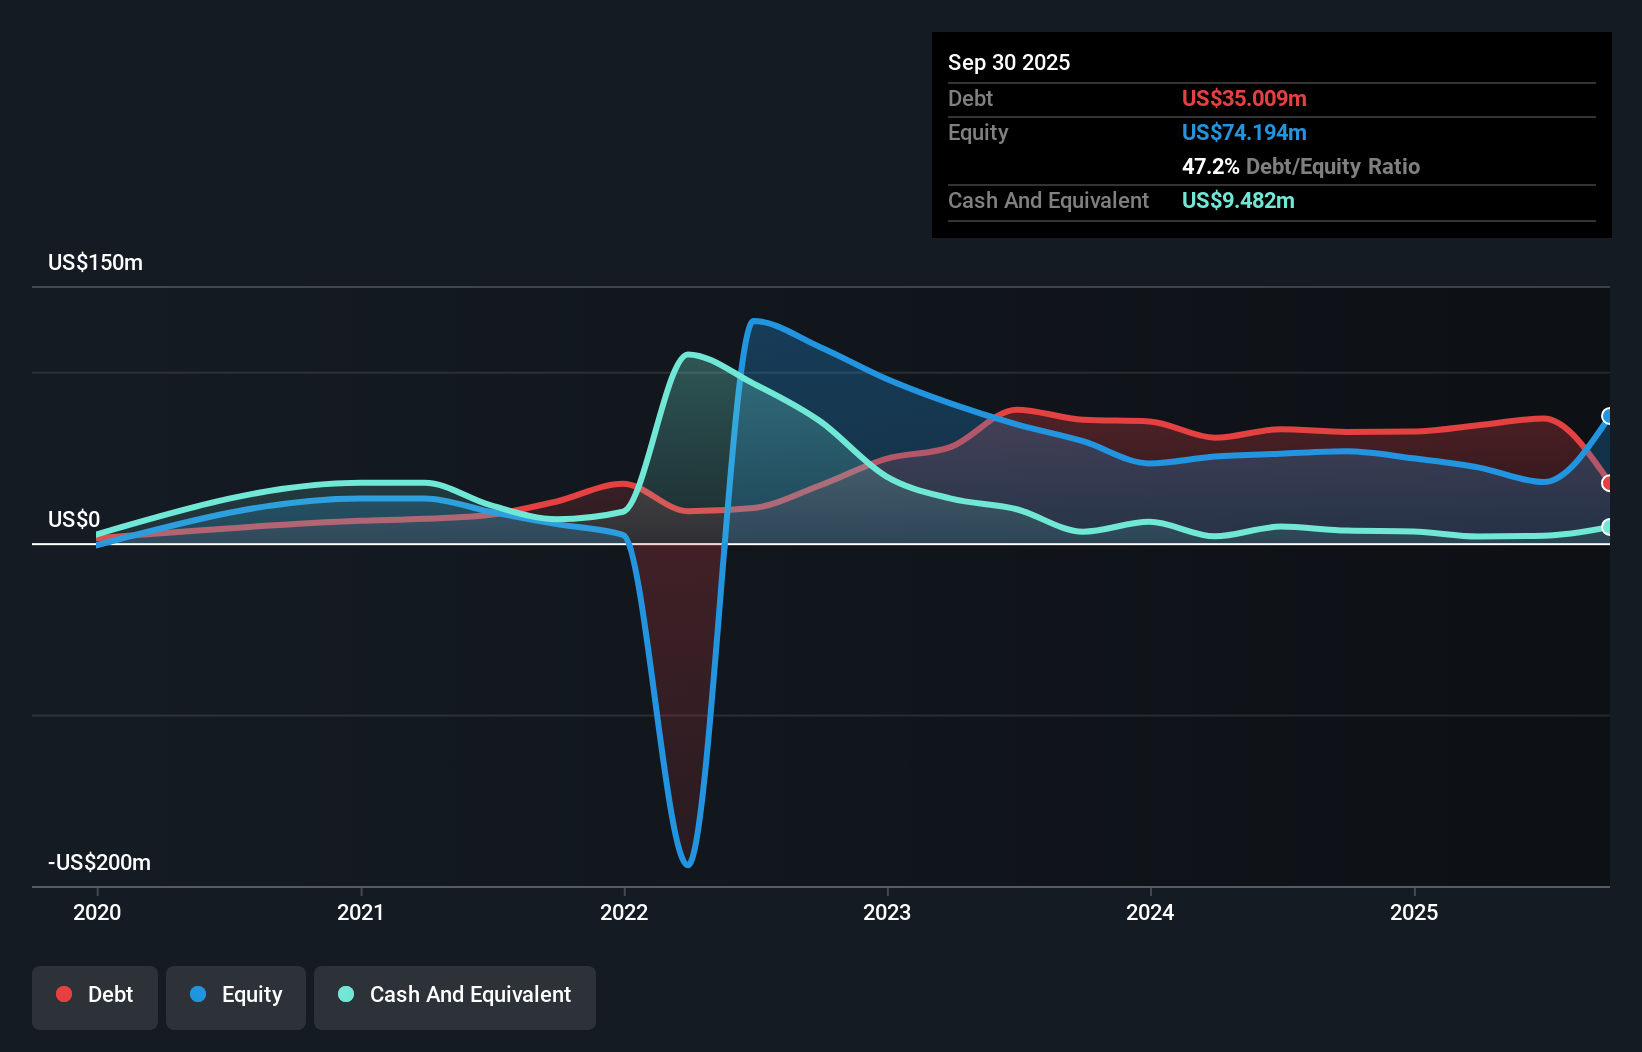Screen dimensions: 1642x1052
Task: Click the US$74.194m equity value
Action: (1244, 132)
